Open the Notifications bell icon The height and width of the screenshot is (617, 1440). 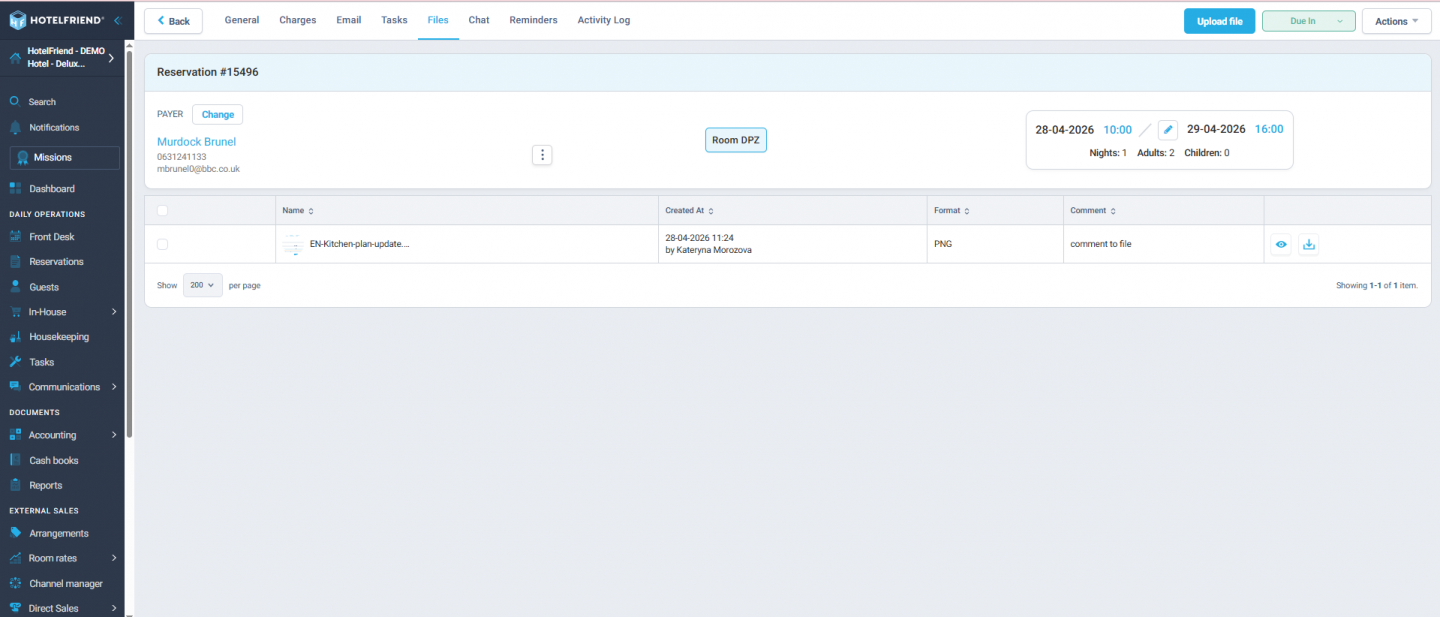18,127
